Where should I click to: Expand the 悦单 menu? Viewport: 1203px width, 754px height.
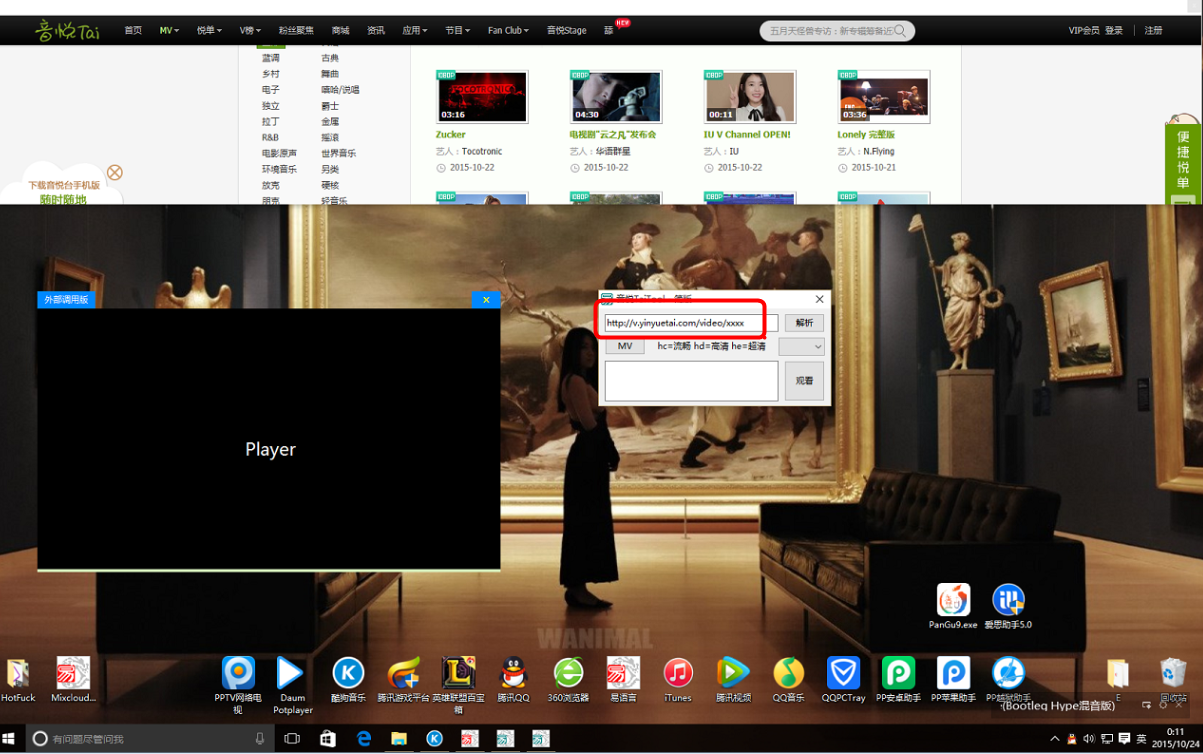(209, 31)
